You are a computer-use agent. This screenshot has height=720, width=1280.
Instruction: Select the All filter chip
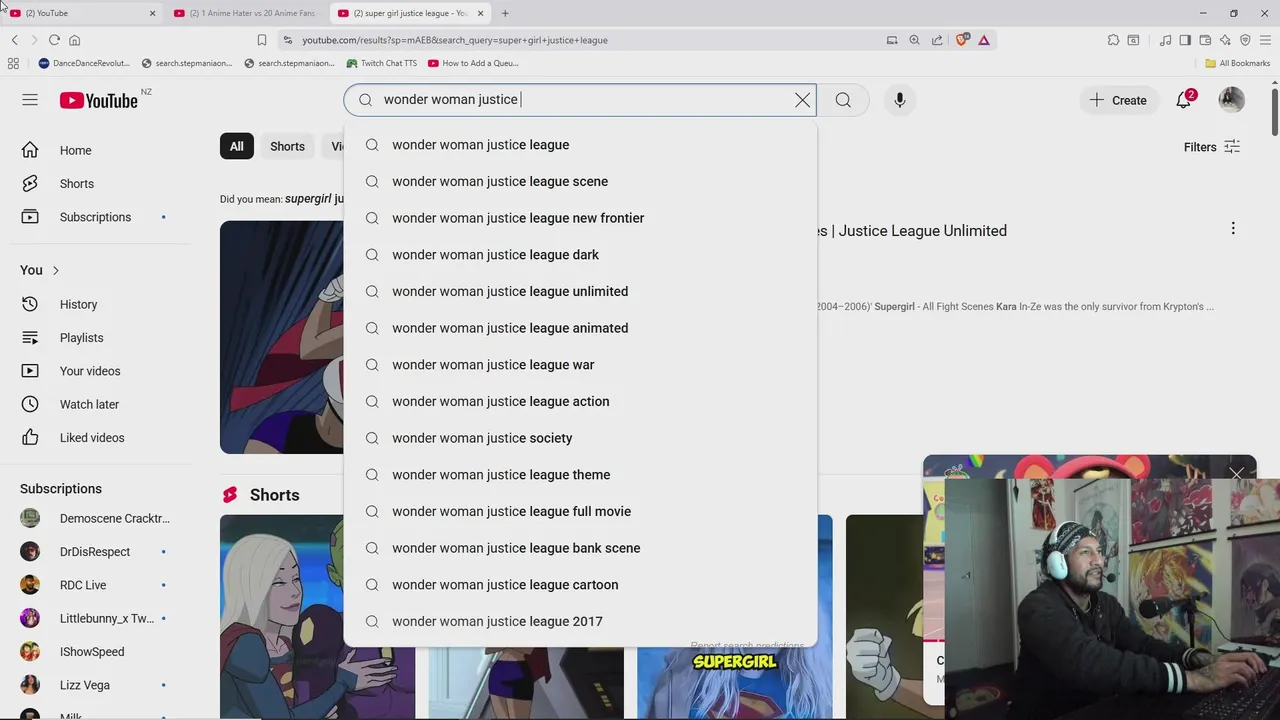coord(236,146)
